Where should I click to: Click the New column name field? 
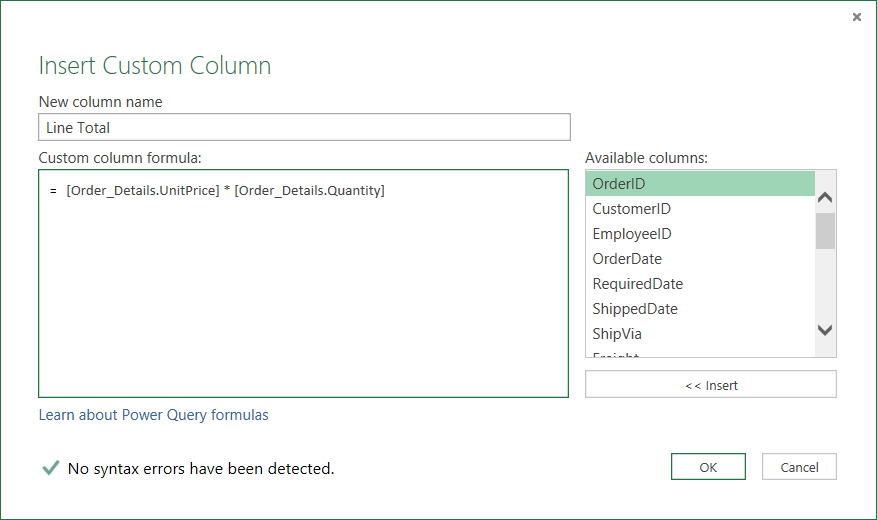tap(304, 127)
